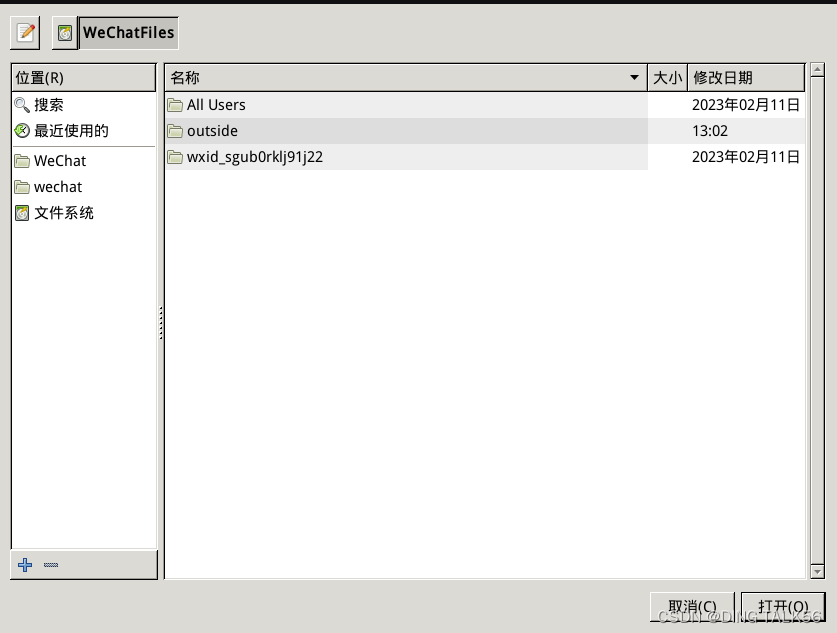Add bookmark with the plus button
The image size is (837, 633).
25,565
